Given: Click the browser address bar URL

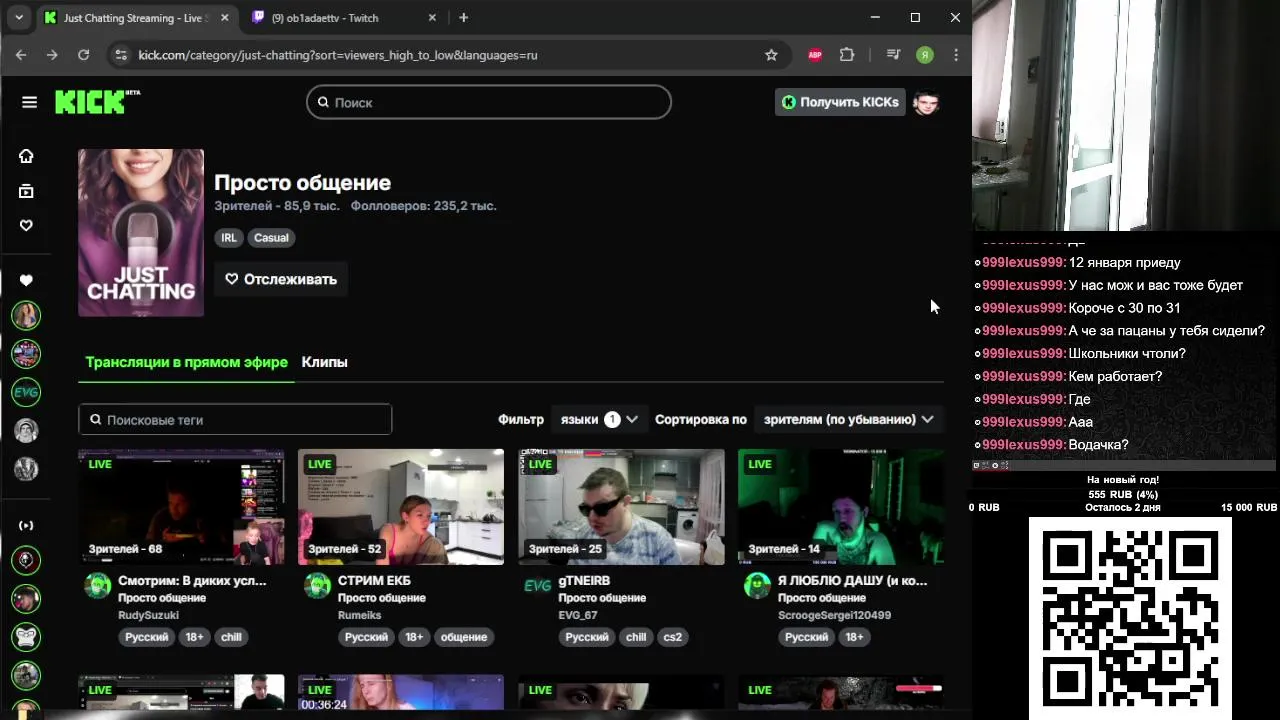Looking at the screenshot, I should (338, 55).
